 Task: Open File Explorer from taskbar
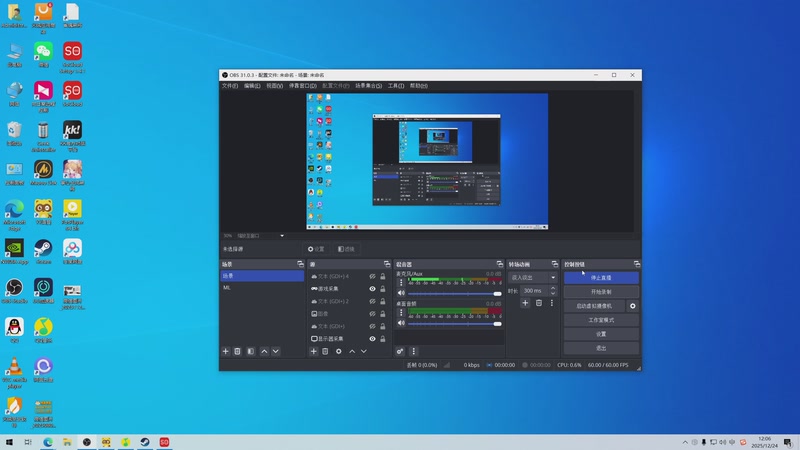click(67, 442)
